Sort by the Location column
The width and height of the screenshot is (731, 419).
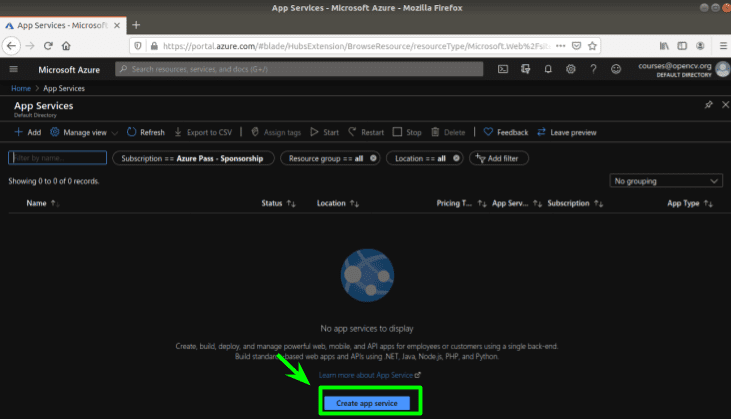click(x=331, y=203)
